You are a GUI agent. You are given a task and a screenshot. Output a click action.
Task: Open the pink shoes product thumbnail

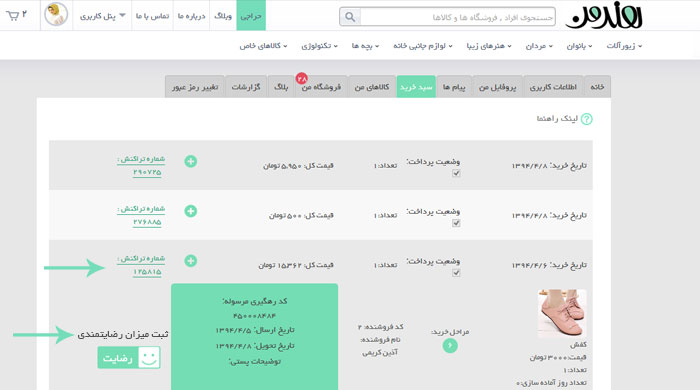(x=562, y=313)
